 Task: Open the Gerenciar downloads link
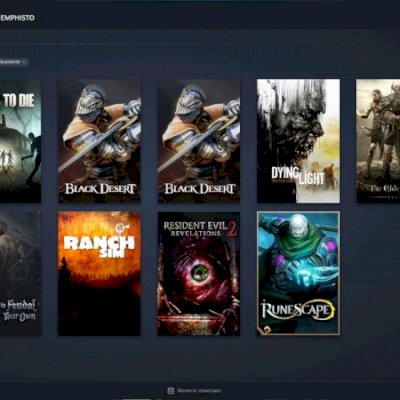tap(199, 390)
